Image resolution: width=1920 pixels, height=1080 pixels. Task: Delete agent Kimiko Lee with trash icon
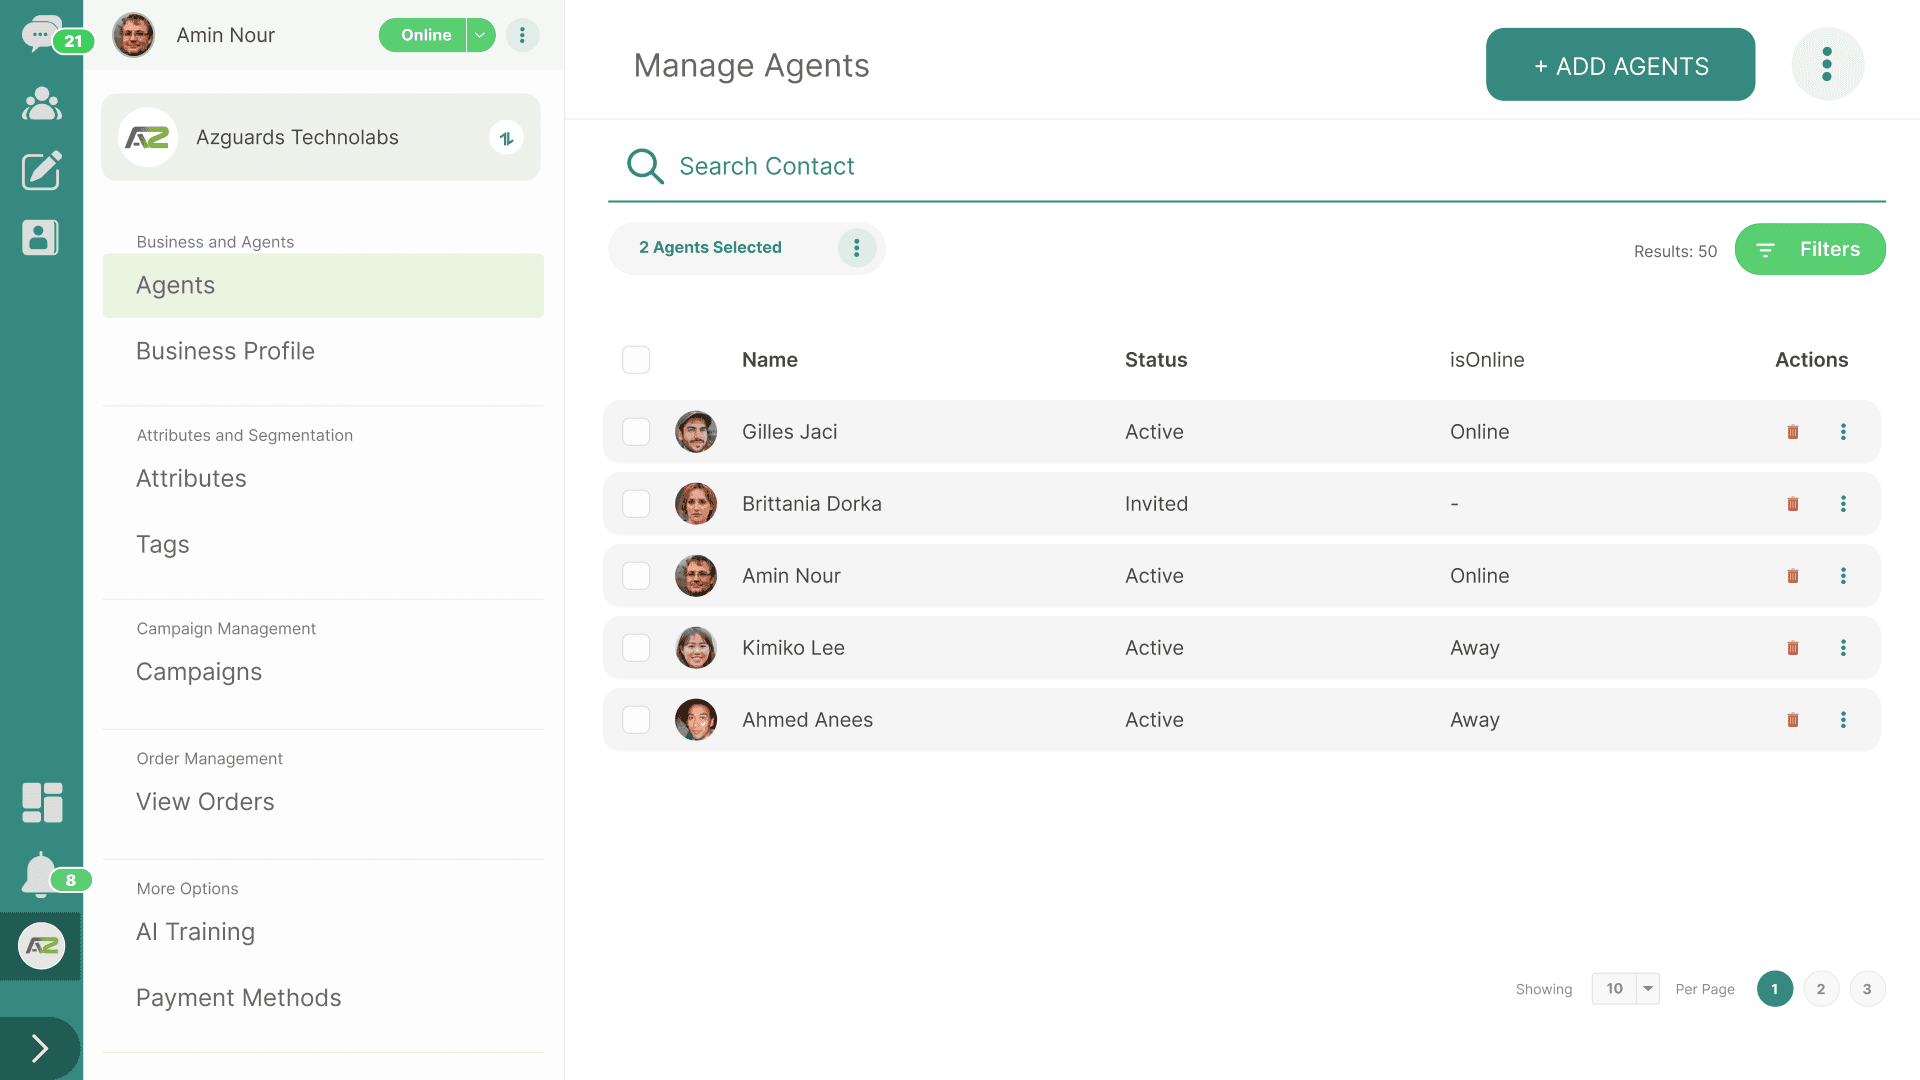[x=1793, y=648]
